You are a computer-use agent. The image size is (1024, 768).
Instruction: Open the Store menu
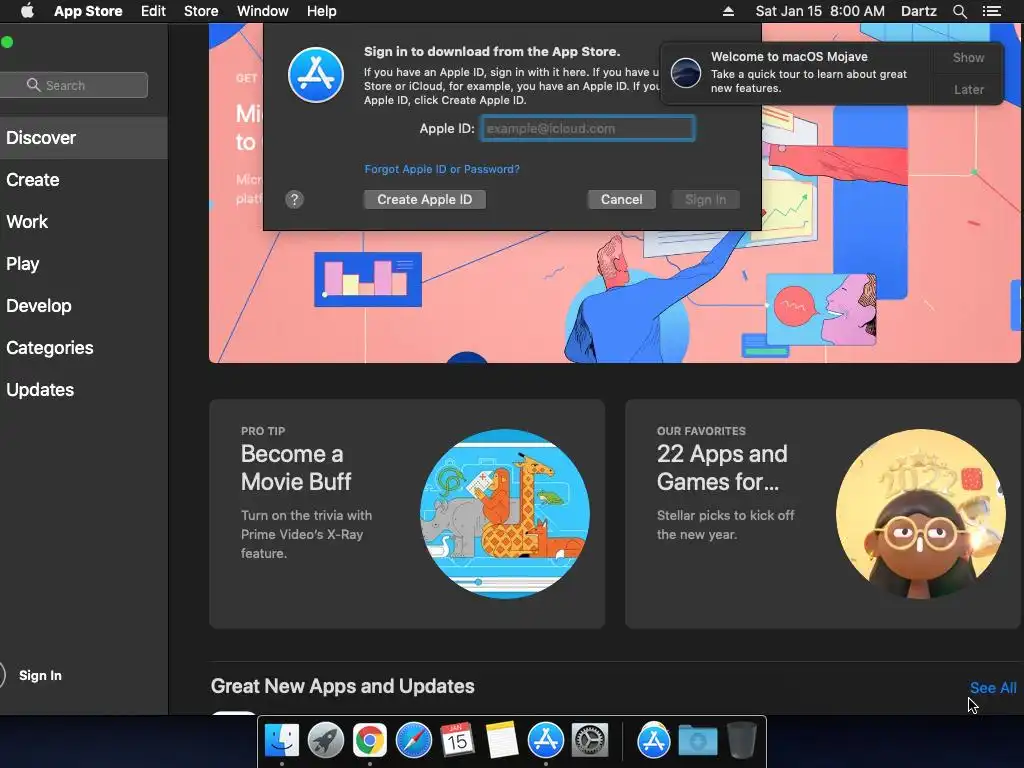[201, 11]
